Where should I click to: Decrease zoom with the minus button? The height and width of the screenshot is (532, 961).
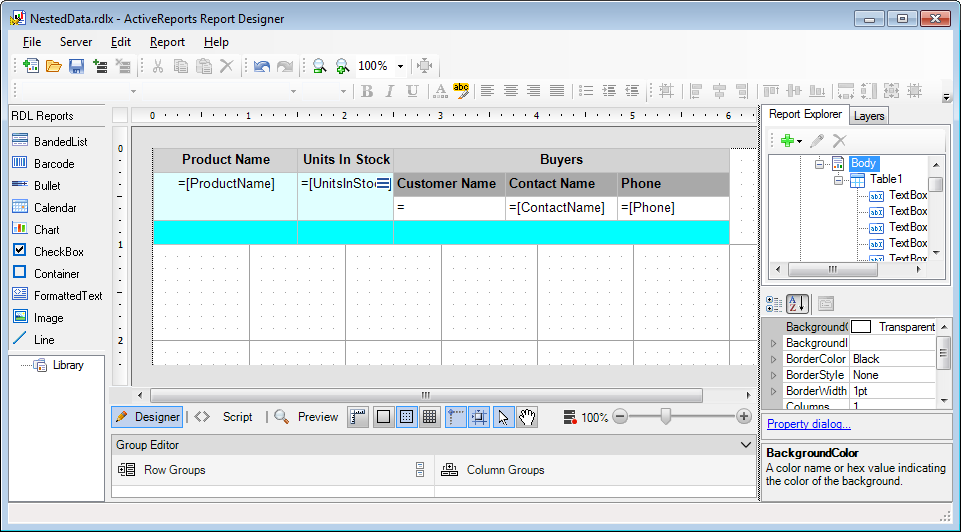click(x=620, y=417)
